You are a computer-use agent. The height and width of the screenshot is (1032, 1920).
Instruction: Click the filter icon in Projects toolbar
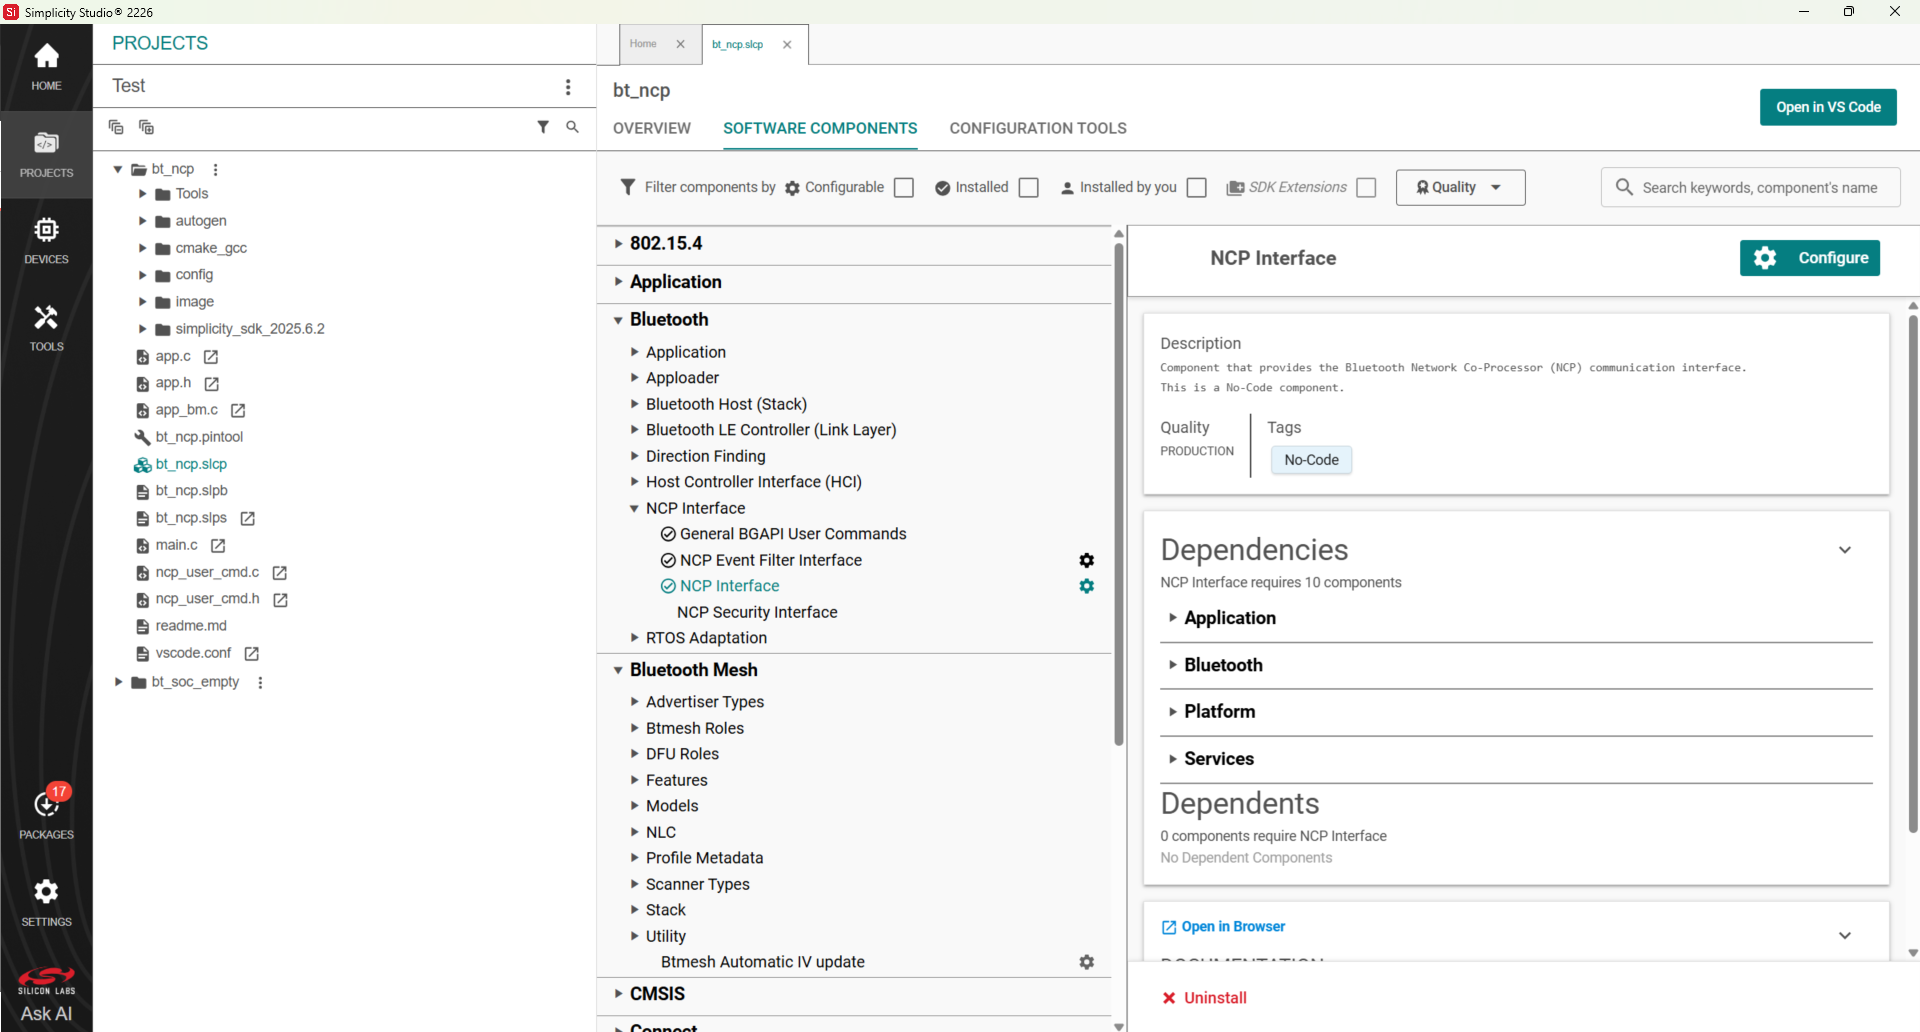click(543, 127)
